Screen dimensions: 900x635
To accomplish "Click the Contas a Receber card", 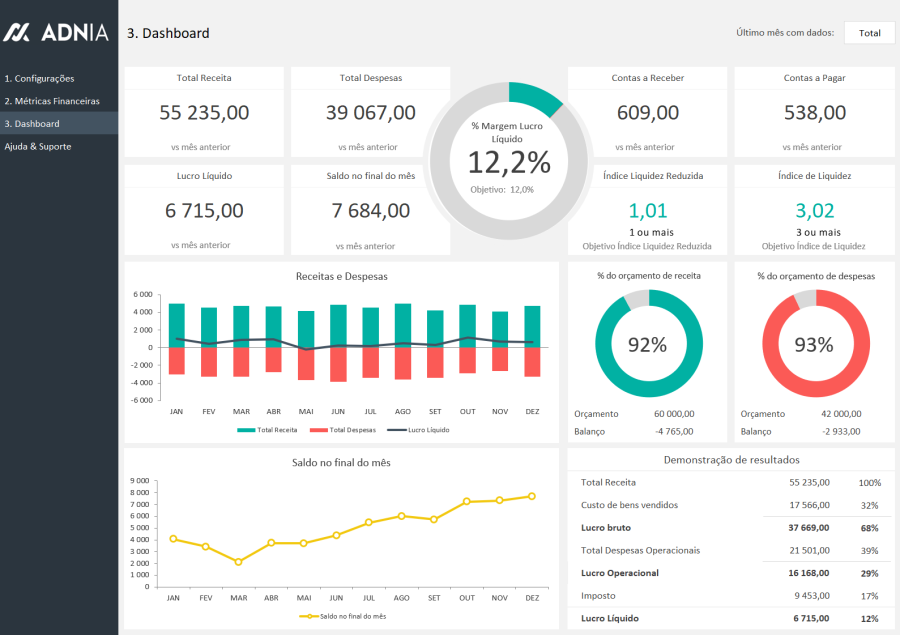I will click(x=647, y=110).
